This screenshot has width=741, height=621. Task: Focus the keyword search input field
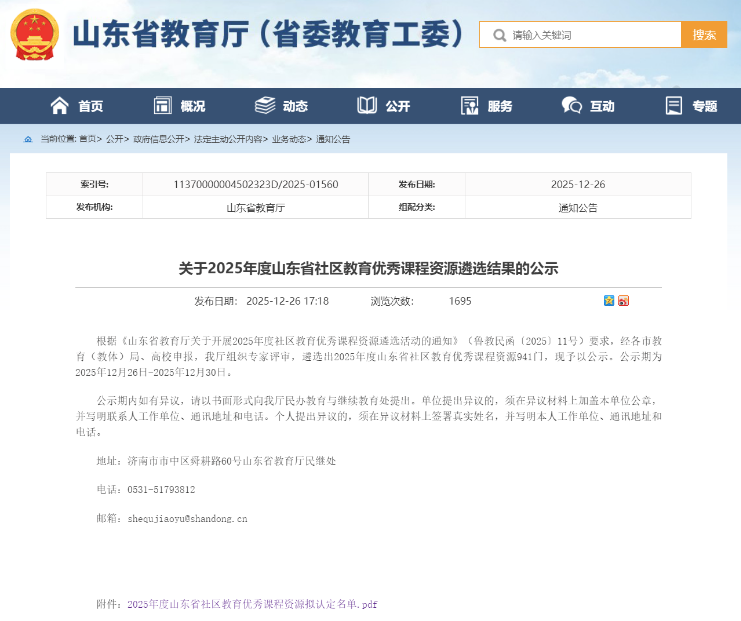tap(592, 35)
